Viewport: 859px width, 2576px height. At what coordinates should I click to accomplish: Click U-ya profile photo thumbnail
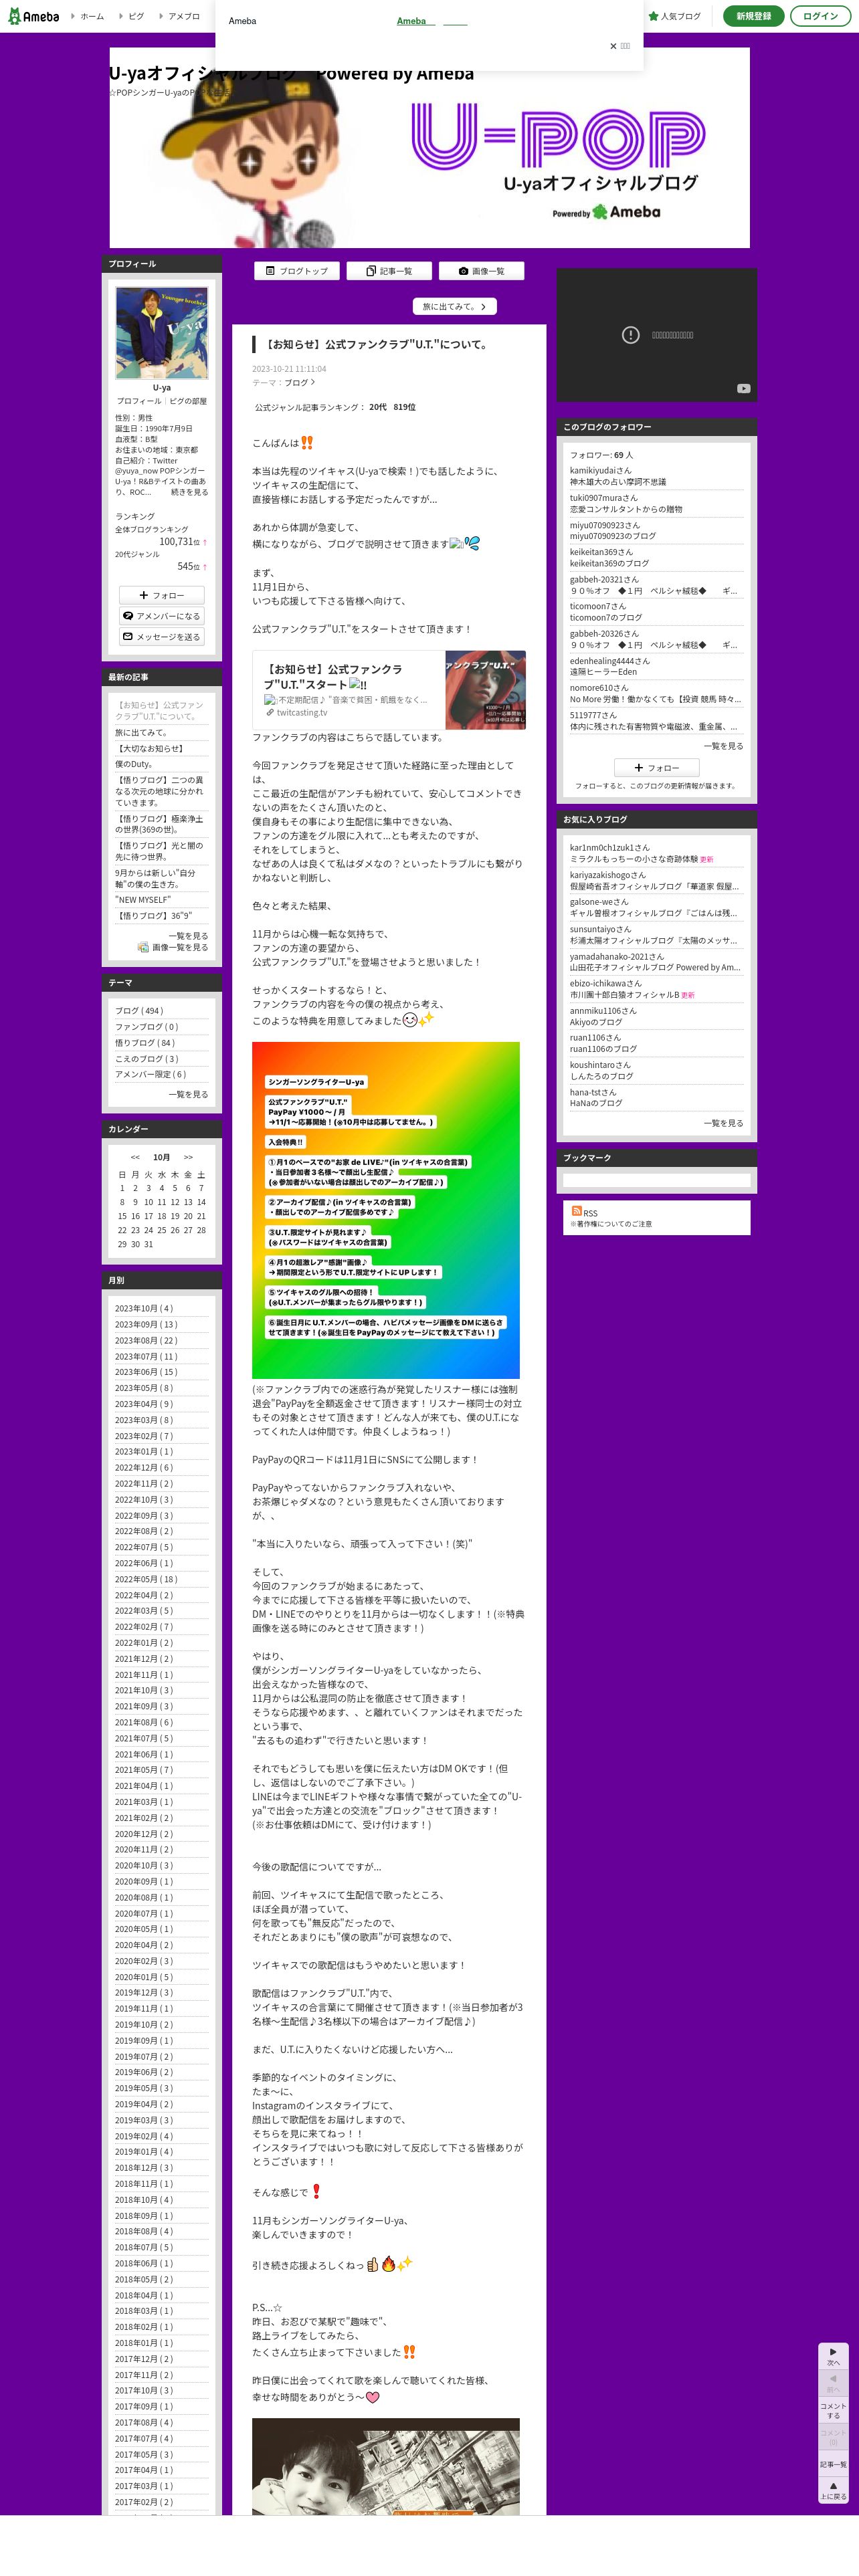coord(162,333)
